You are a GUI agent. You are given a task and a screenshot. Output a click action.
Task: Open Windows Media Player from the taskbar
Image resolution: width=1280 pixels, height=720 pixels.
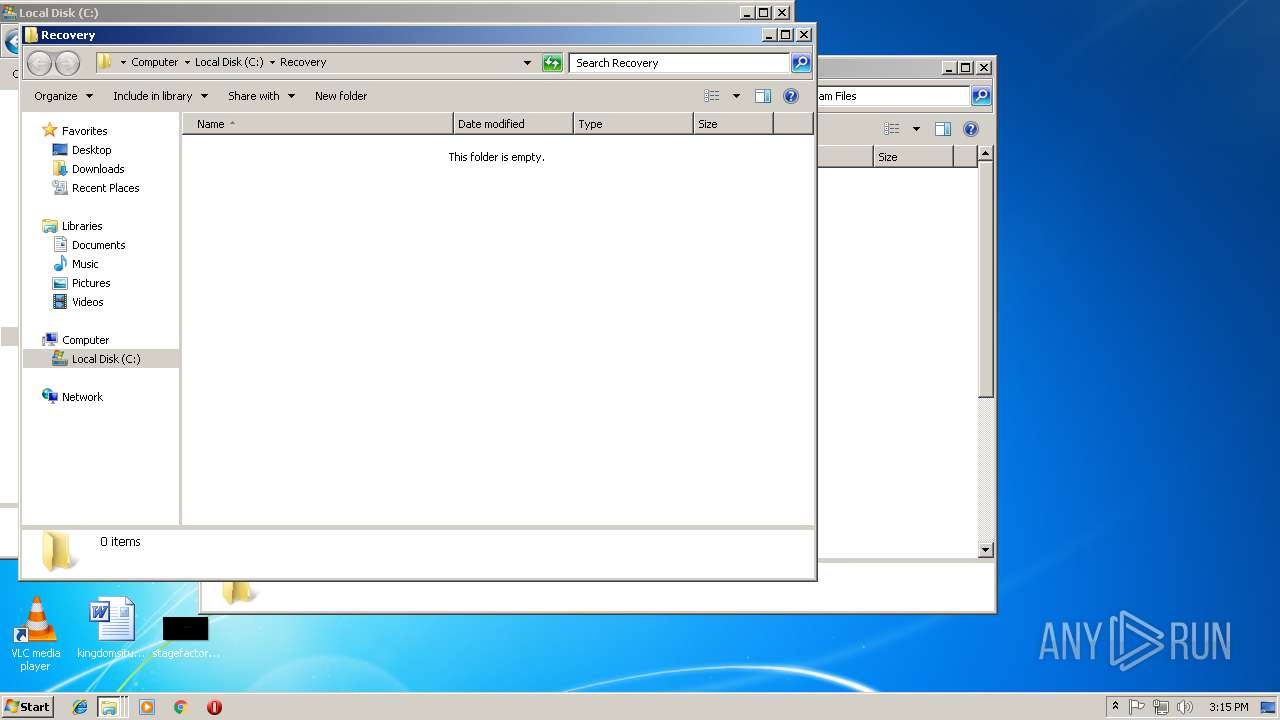tap(147, 707)
